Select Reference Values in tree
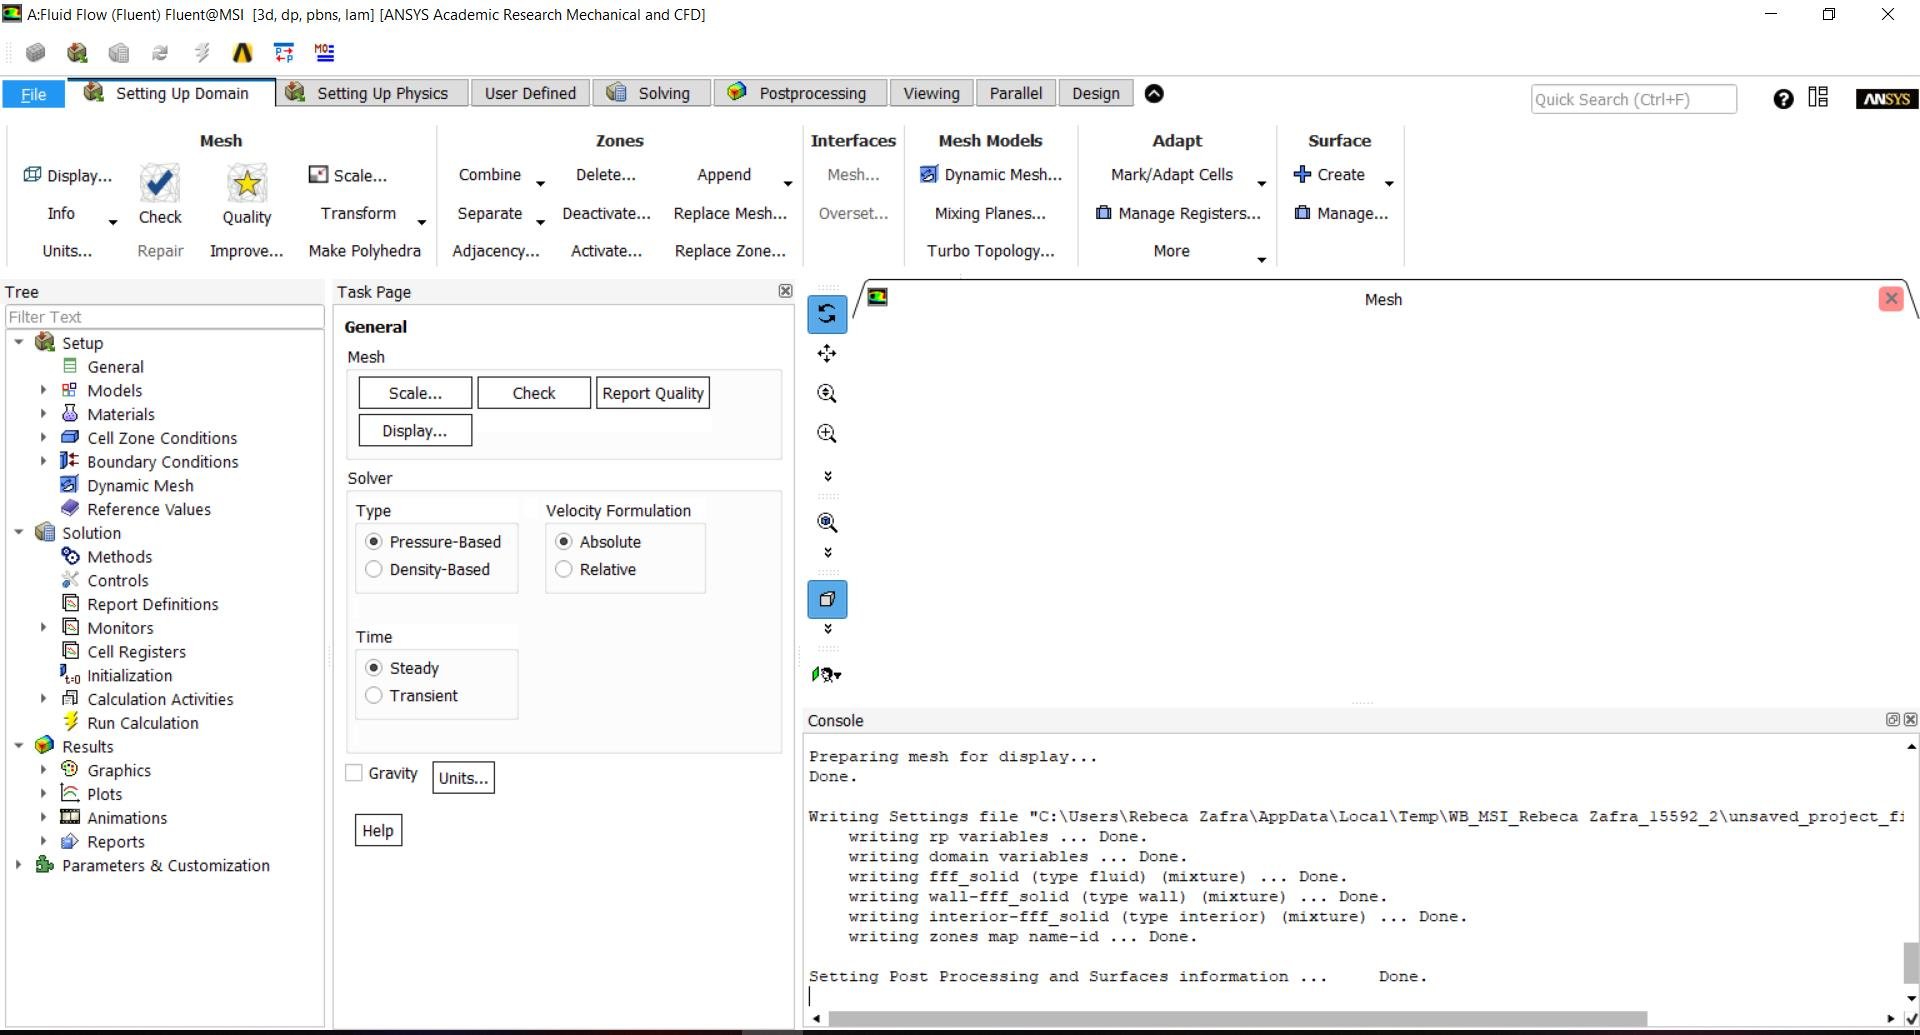The image size is (1920, 1035). (x=149, y=509)
